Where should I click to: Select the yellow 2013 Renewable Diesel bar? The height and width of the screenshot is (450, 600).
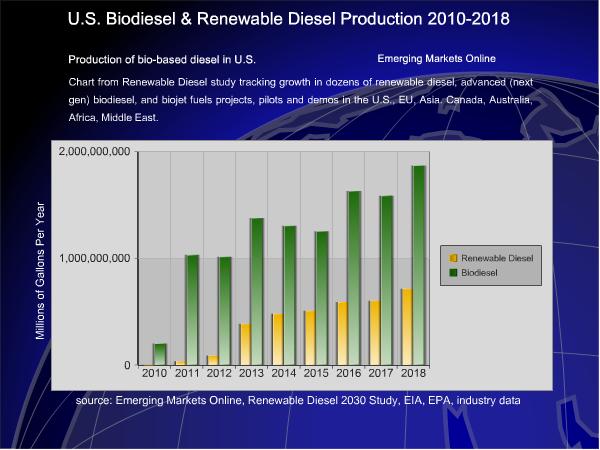click(245, 344)
